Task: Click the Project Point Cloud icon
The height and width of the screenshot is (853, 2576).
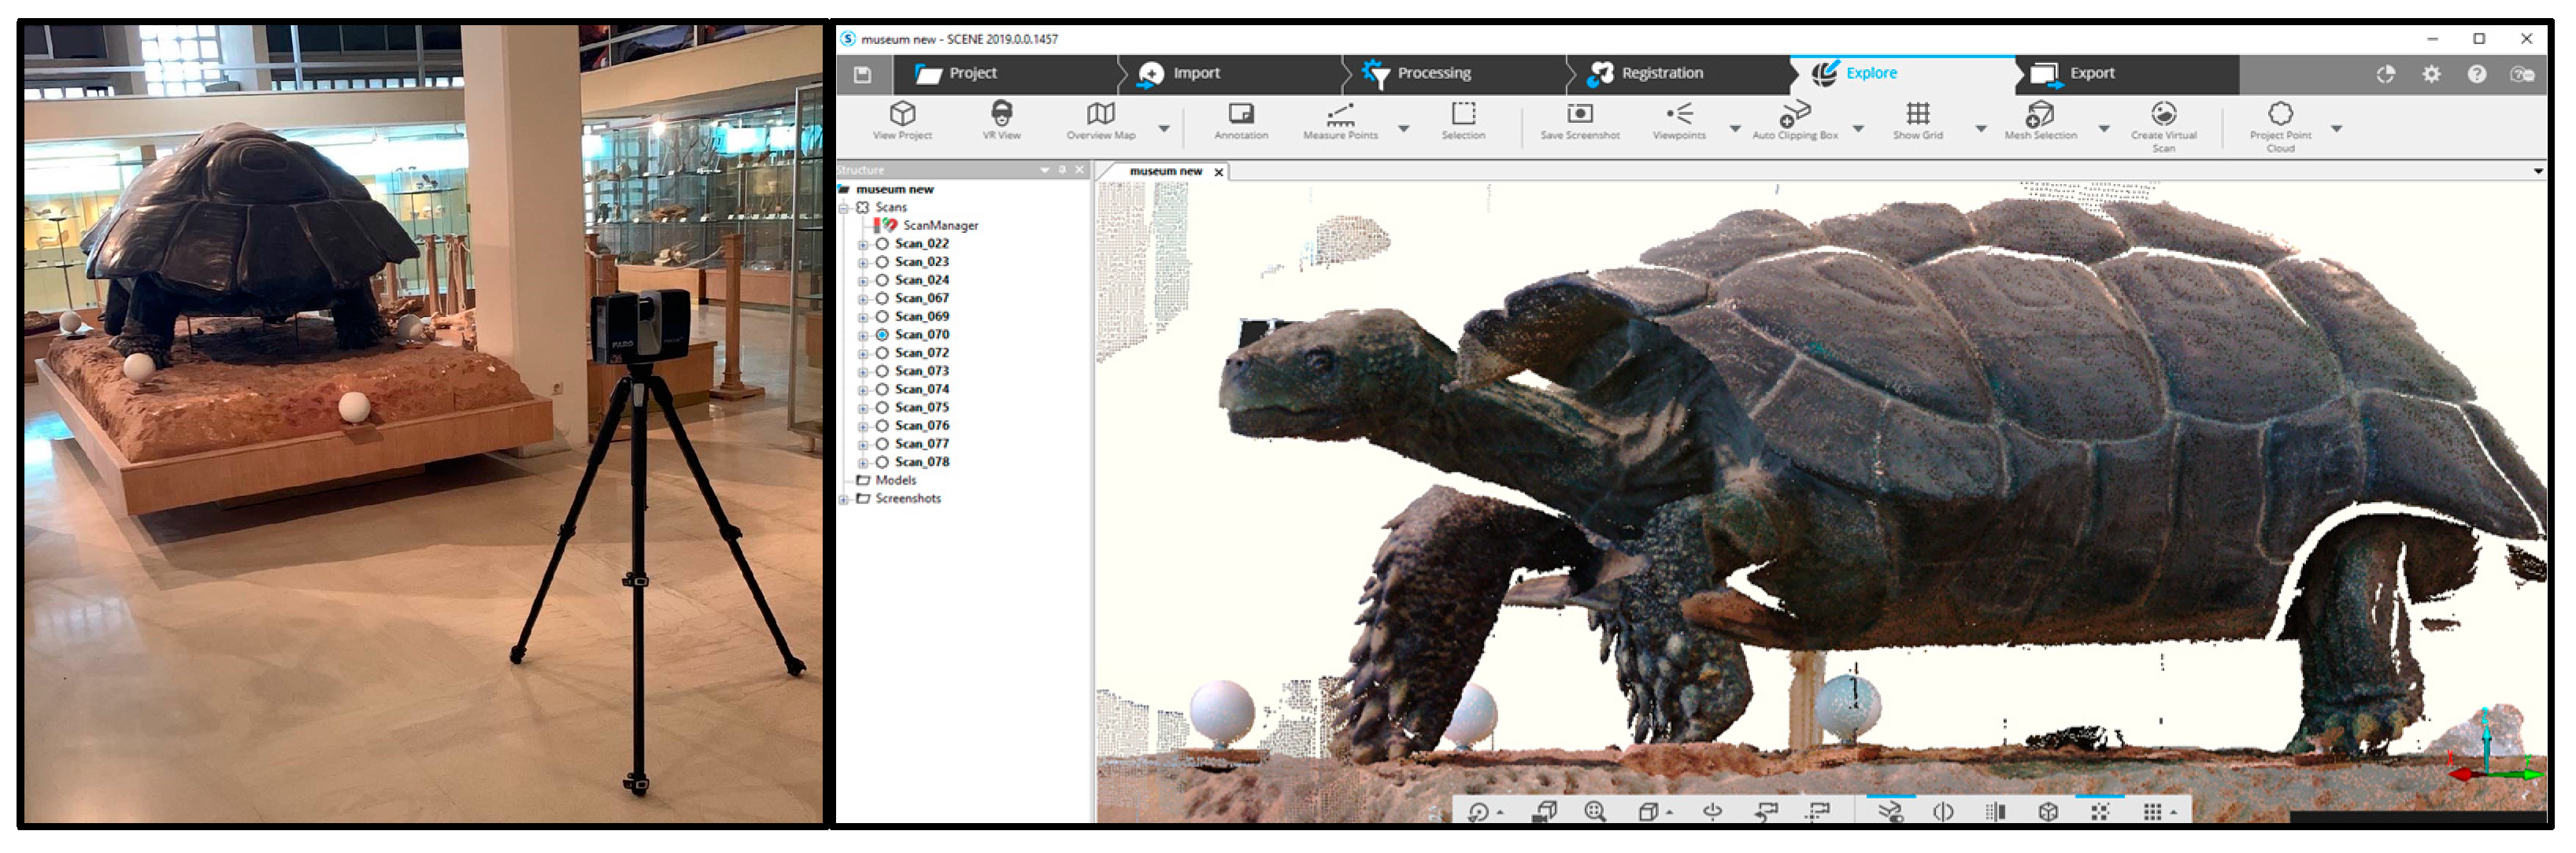Action: coord(2280,114)
